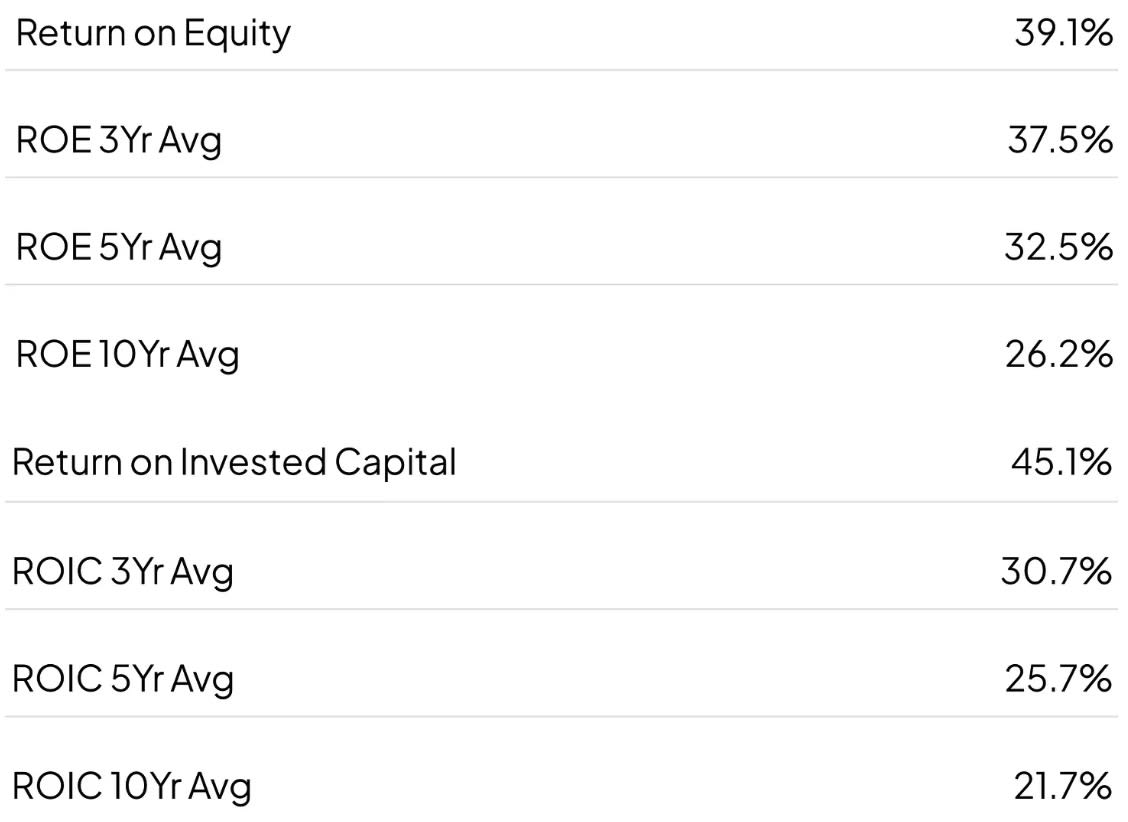Viewport: 1128px width, 822px height.
Task: Click the divider line above ROIC 10Yr Avg
Action: coord(564,716)
